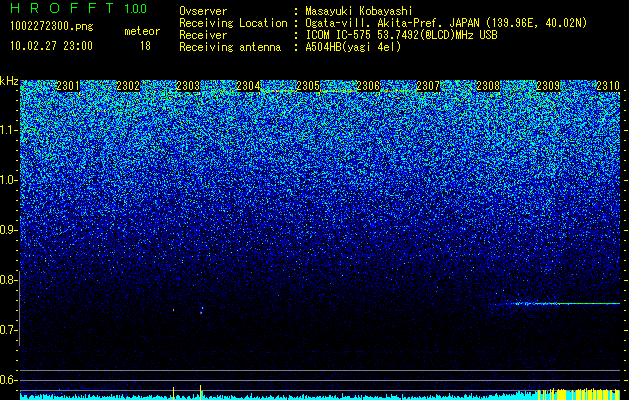The height and width of the screenshot is (400, 629).
Task: Click the 2307 time marker
Action: coord(428,86)
